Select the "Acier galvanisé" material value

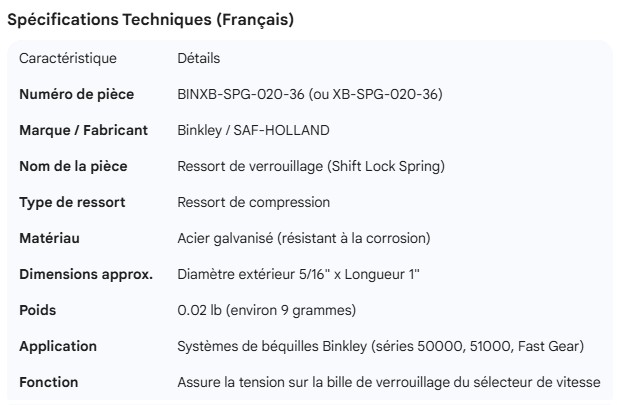(303, 238)
